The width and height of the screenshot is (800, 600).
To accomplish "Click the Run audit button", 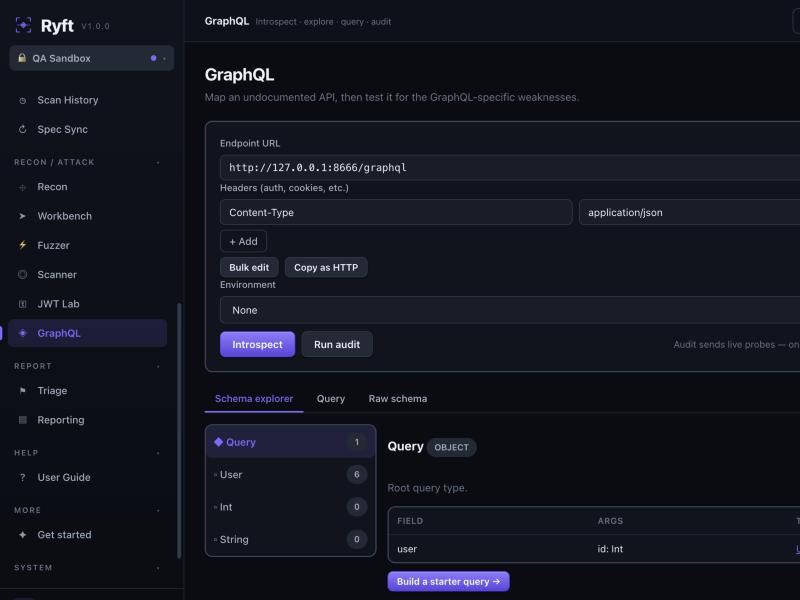I will pos(337,344).
